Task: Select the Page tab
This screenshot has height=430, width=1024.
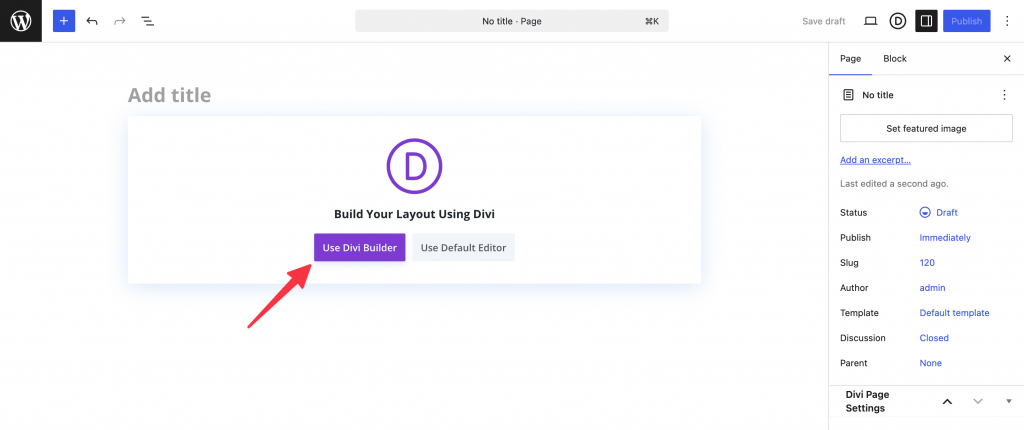Action: coord(850,59)
